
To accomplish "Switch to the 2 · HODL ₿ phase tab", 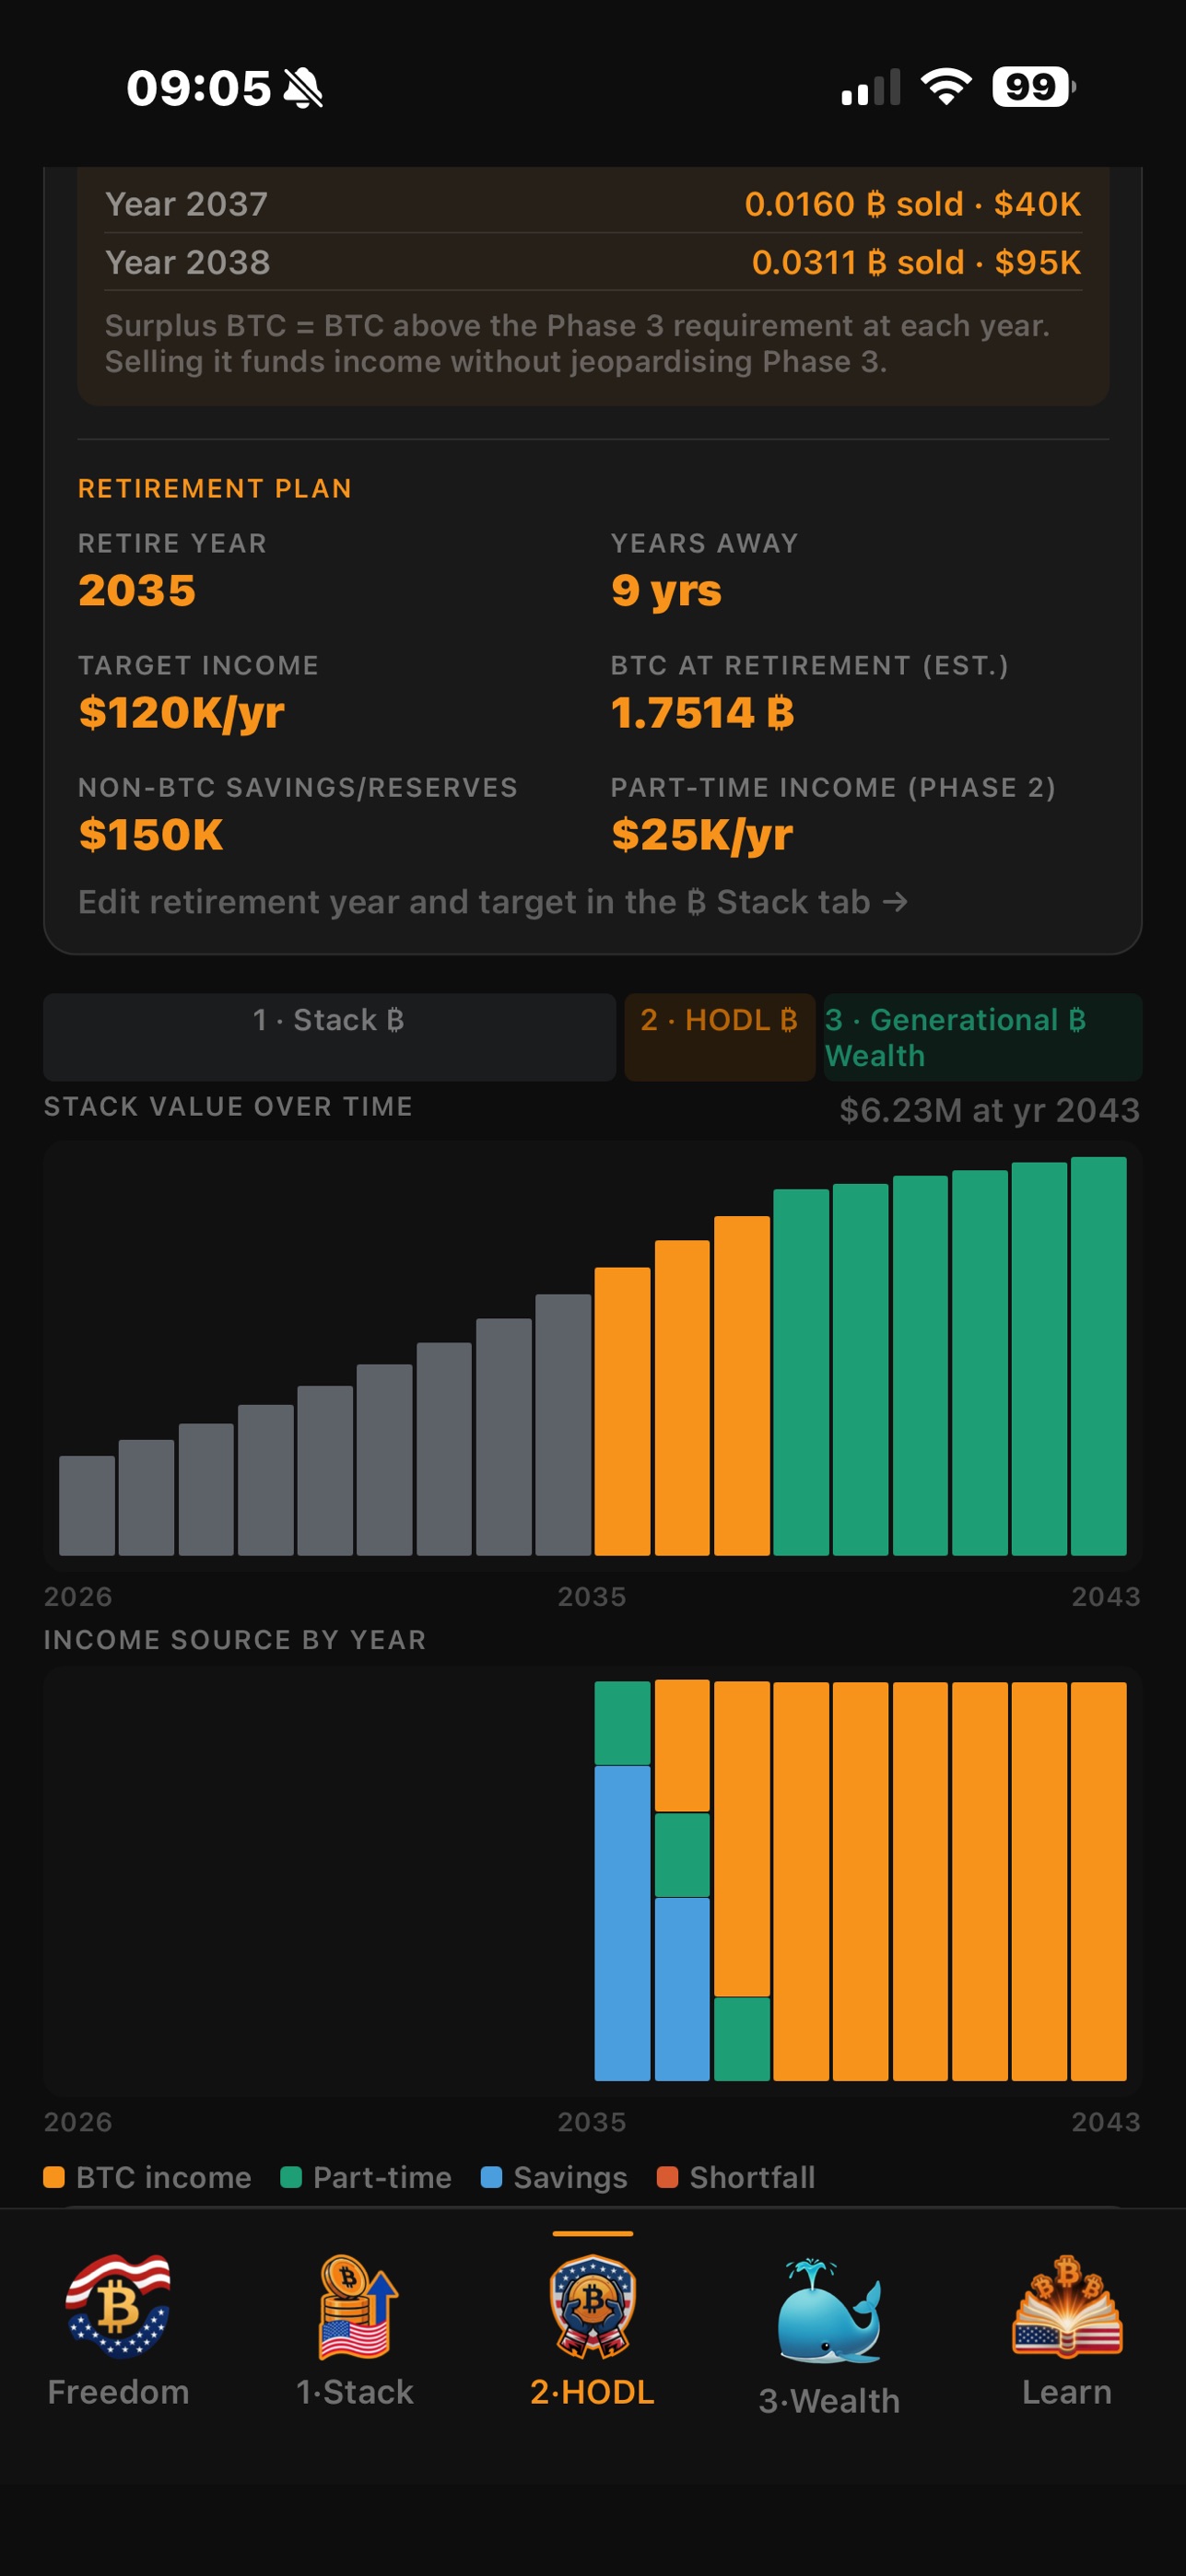I will tap(719, 1036).
